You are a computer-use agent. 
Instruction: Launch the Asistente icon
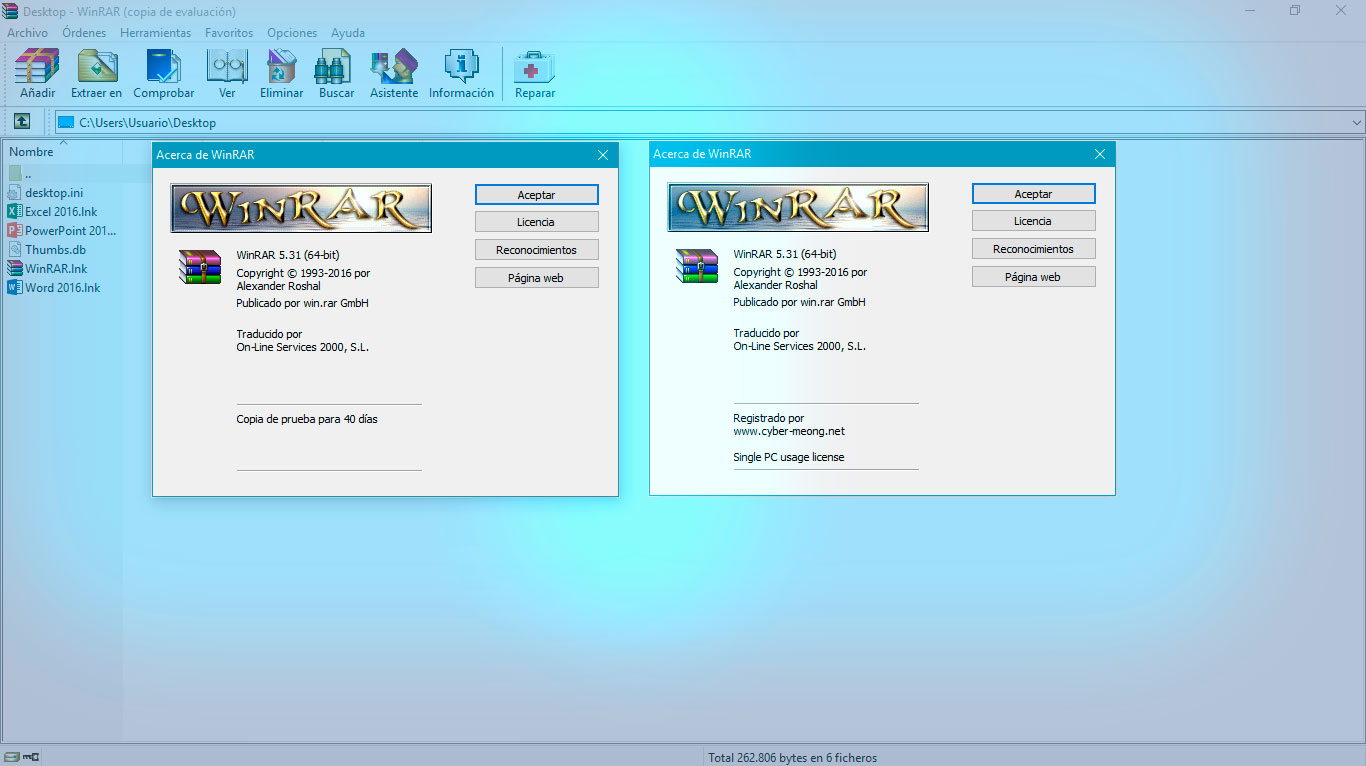[393, 70]
